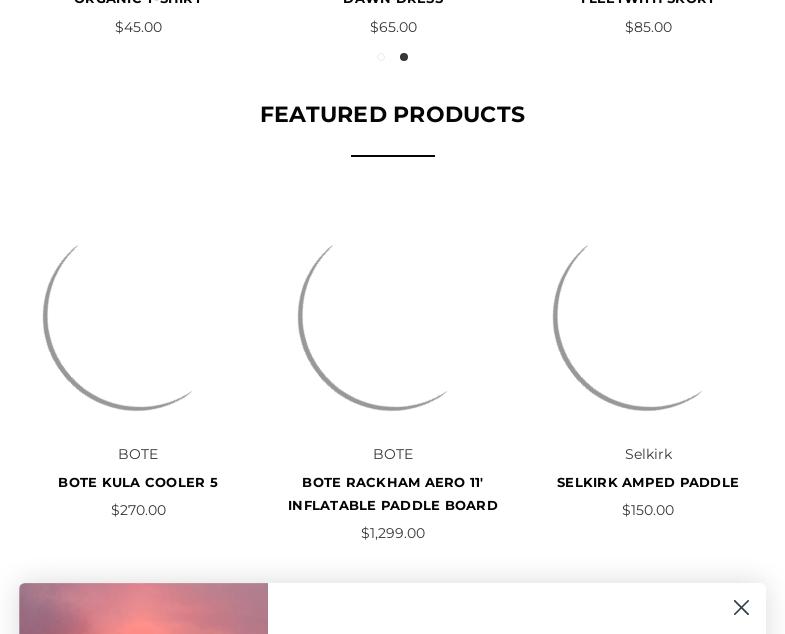Click the $270.00 price
The width and height of the screenshot is (785, 634).
coord(138,510)
